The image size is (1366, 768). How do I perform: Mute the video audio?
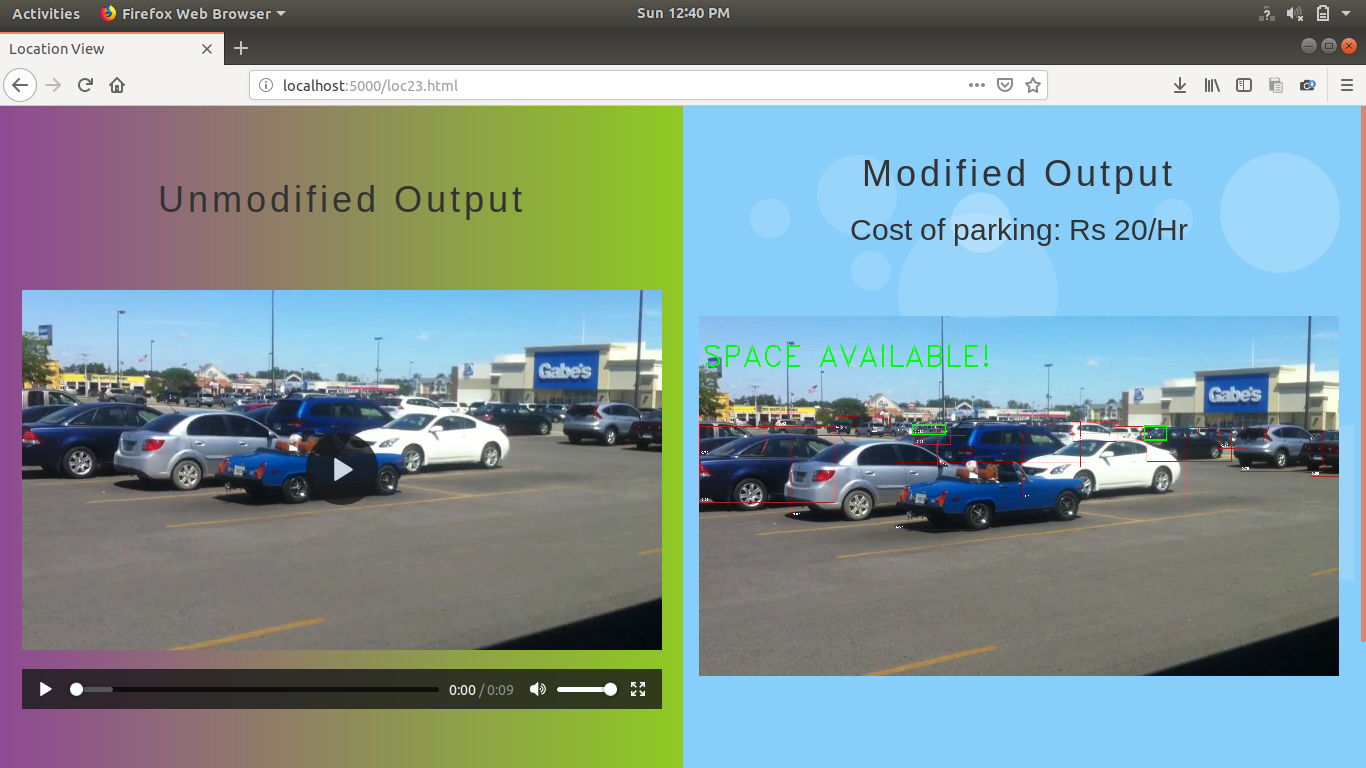coord(538,689)
